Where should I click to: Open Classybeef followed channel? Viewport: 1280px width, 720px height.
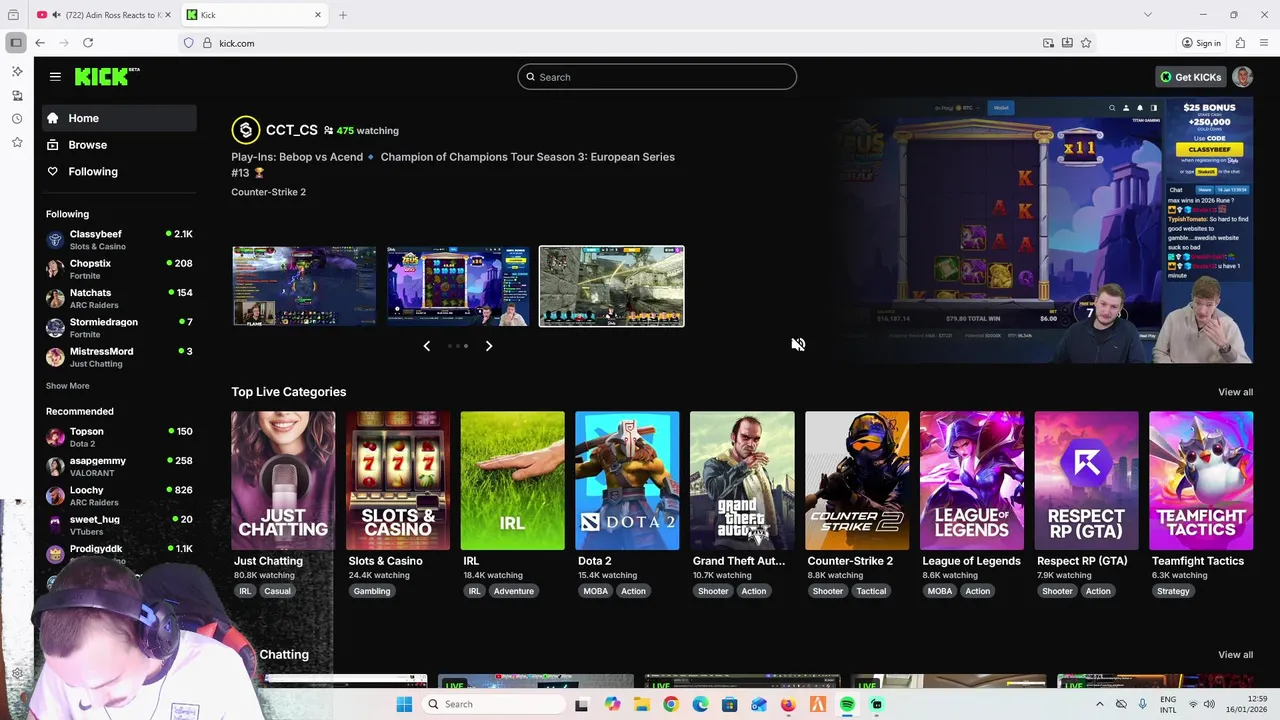click(120, 240)
